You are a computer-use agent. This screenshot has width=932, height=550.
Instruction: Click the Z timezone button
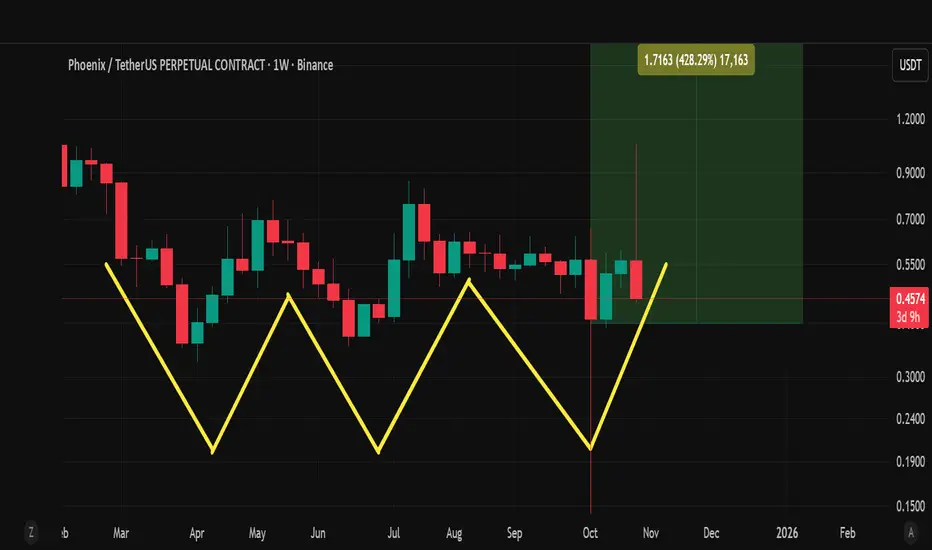[32, 532]
